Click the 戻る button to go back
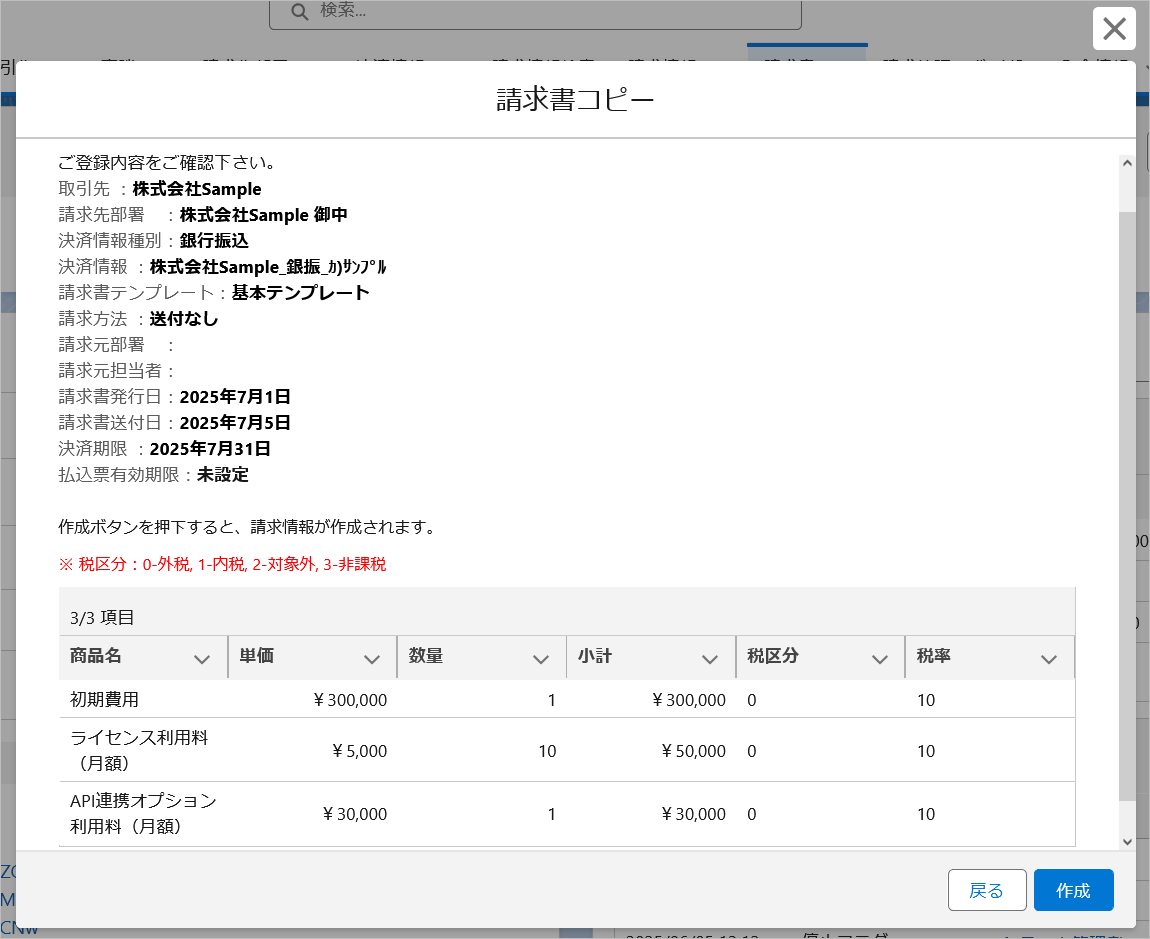Viewport: 1150px width, 939px height. 987,890
